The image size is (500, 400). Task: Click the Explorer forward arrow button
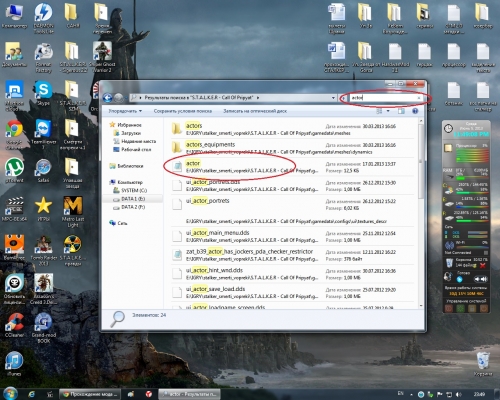coord(119,98)
